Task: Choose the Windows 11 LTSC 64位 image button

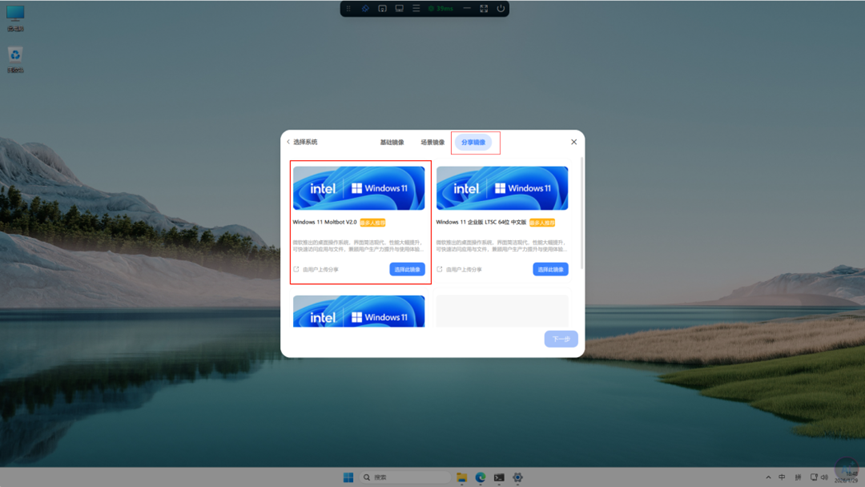Action: [x=551, y=269]
